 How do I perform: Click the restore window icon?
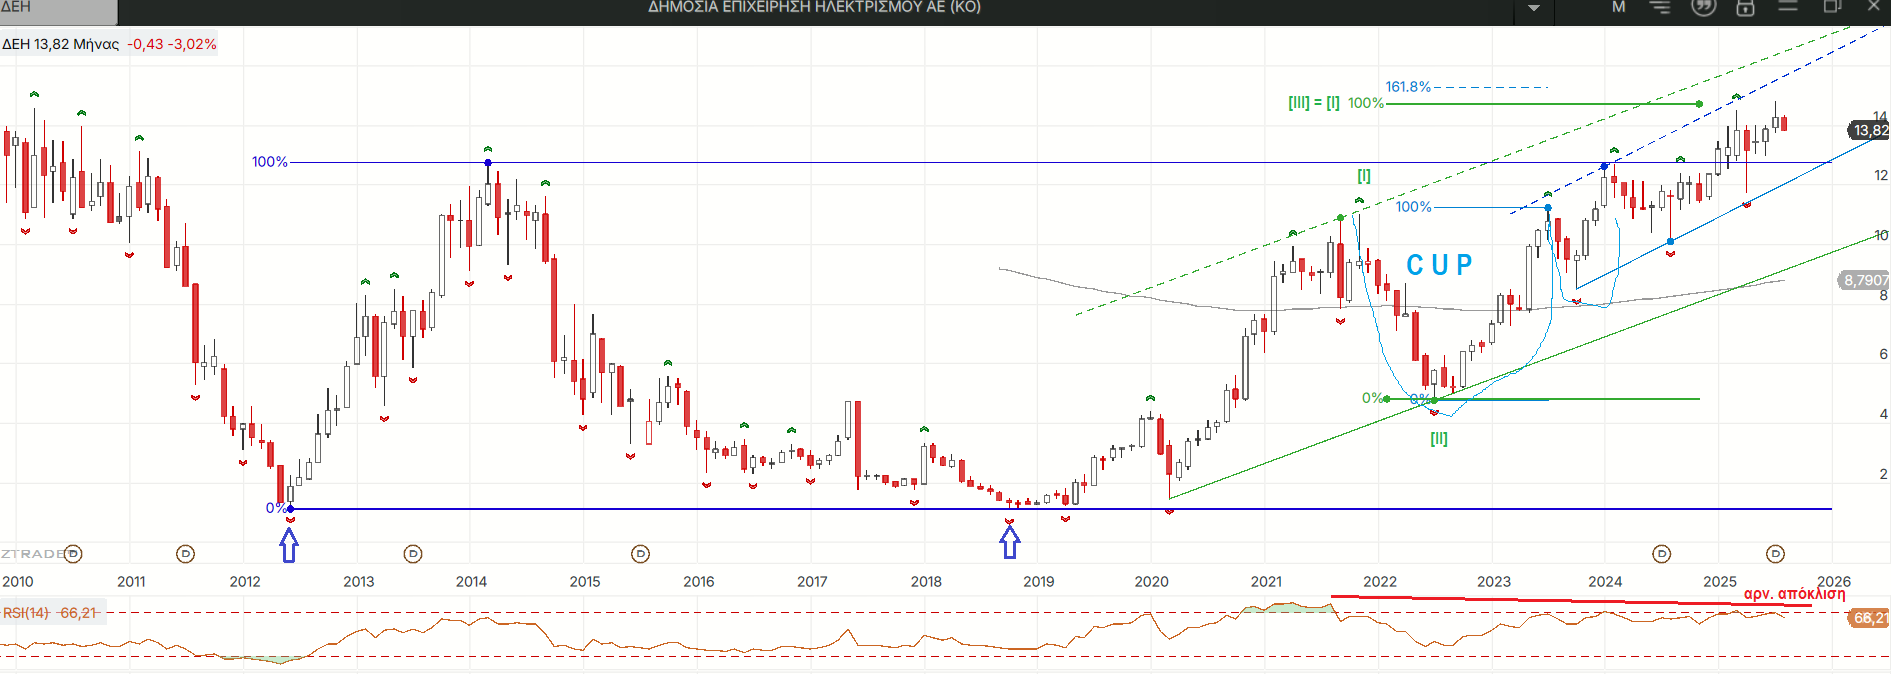(1832, 6)
